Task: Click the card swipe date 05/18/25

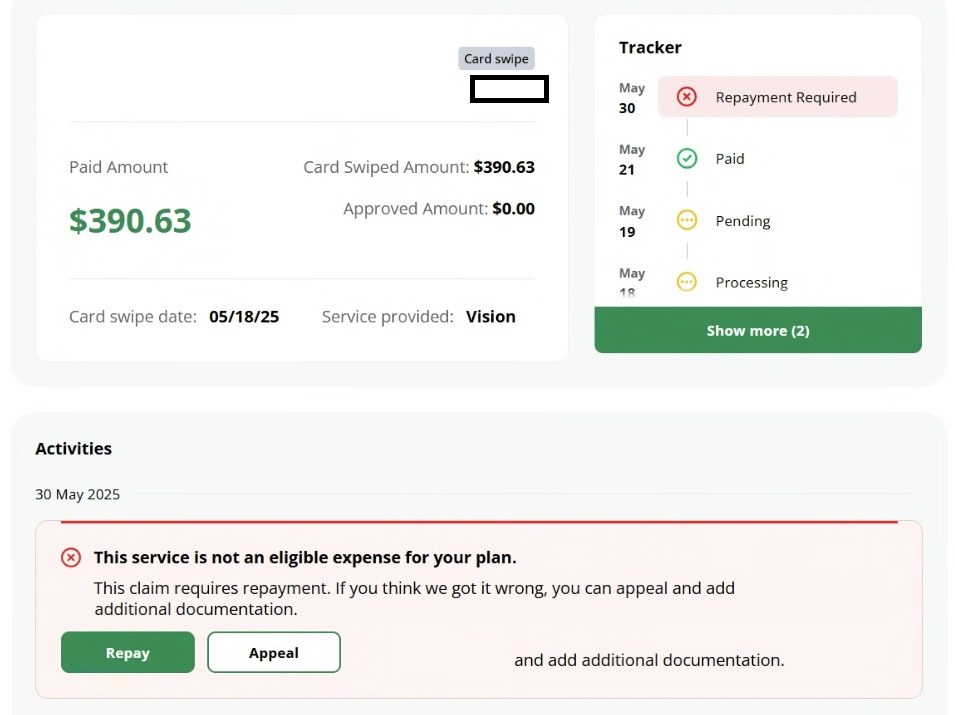Action: pyautogui.click(x=244, y=317)
